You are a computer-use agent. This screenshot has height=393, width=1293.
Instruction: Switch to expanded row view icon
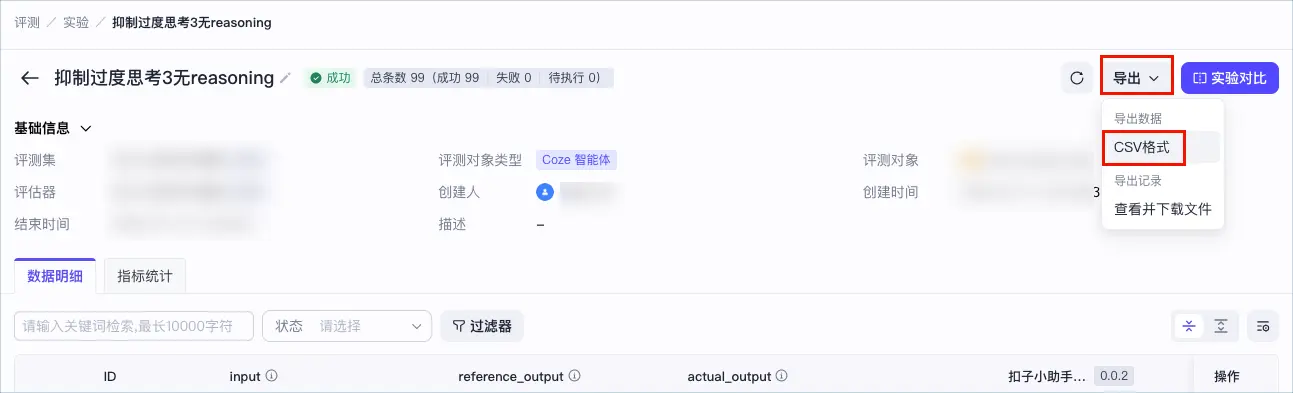click(x=1221, y=326)
